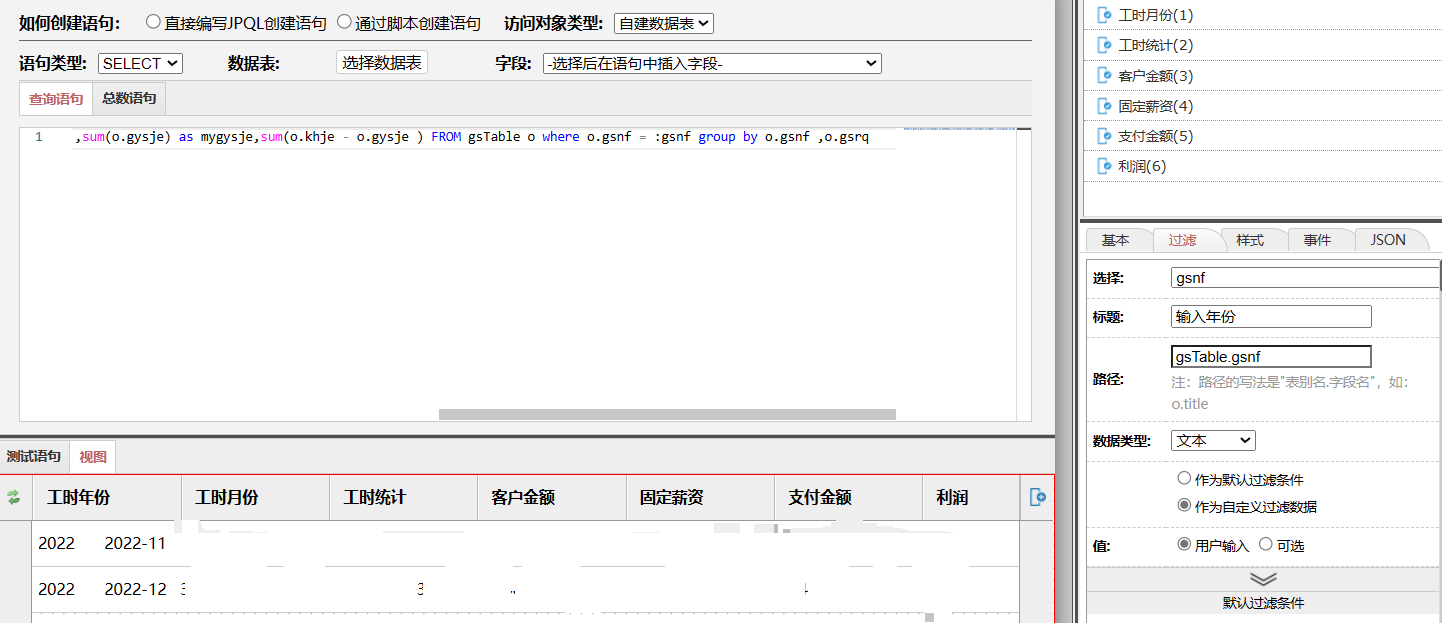Click the 支付金额 column header
This screenshot has height=623, width=1442.
coord(848,497)
